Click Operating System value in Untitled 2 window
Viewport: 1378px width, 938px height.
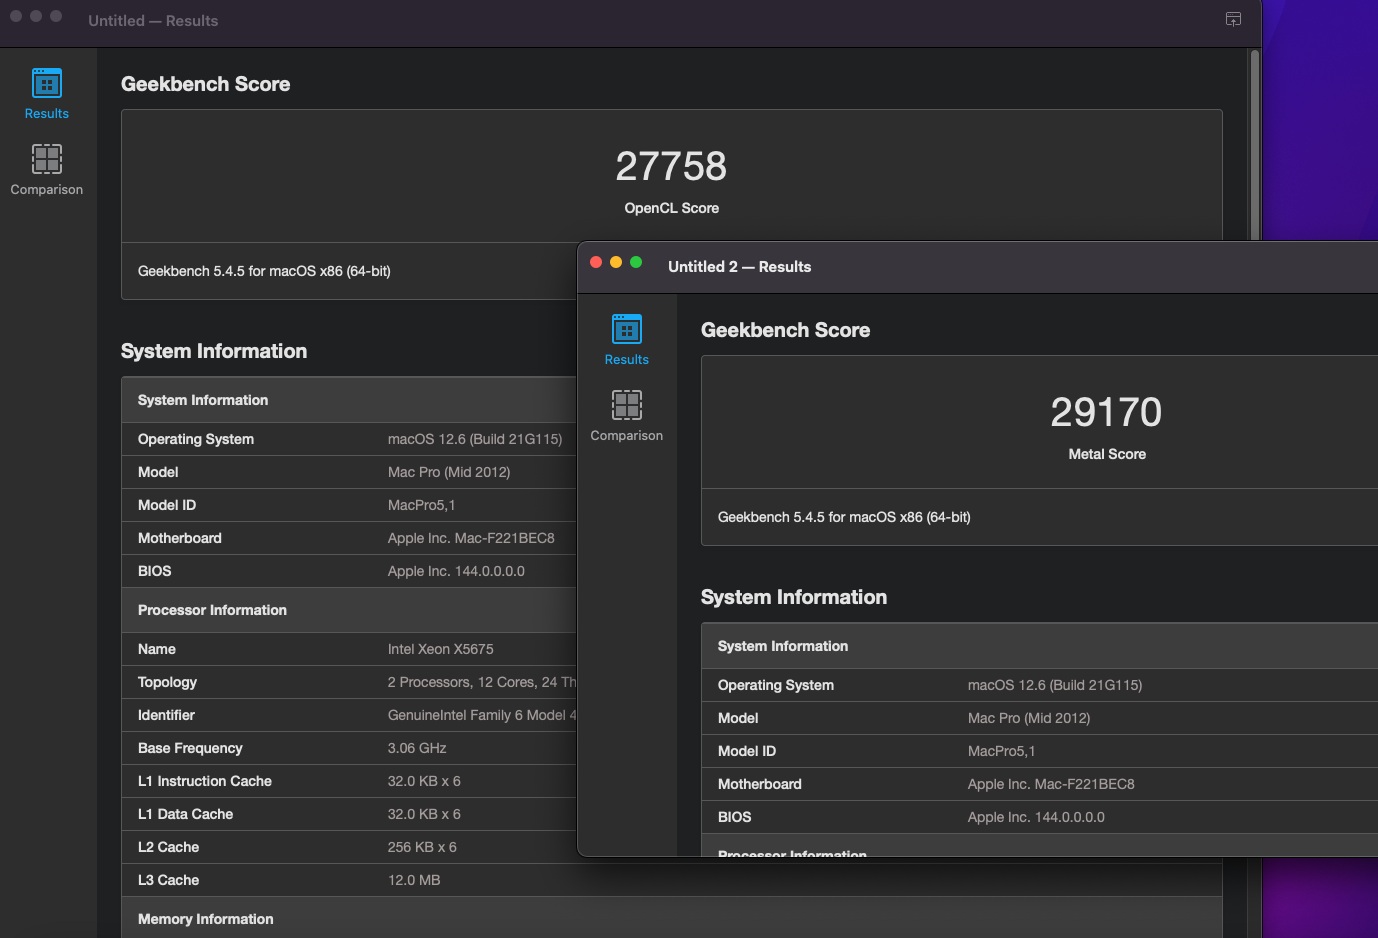coord(1055,685)
